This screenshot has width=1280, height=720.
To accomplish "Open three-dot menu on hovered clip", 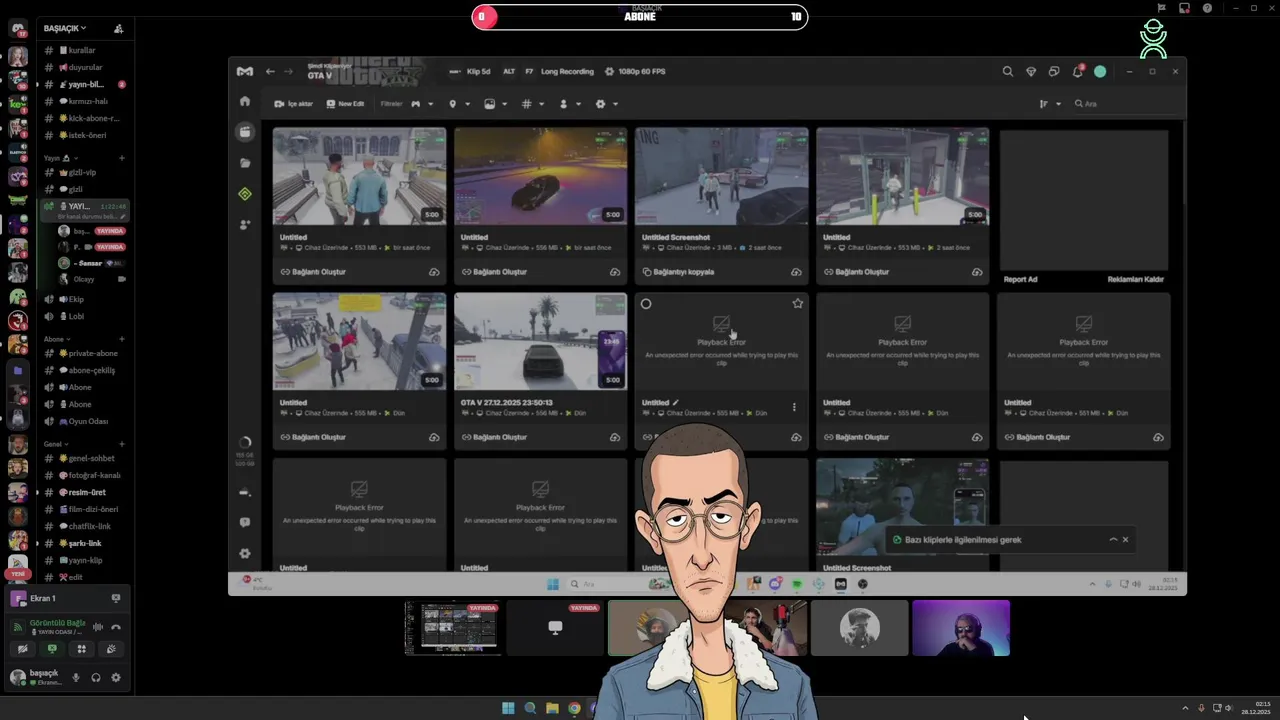I will [794, 407].
